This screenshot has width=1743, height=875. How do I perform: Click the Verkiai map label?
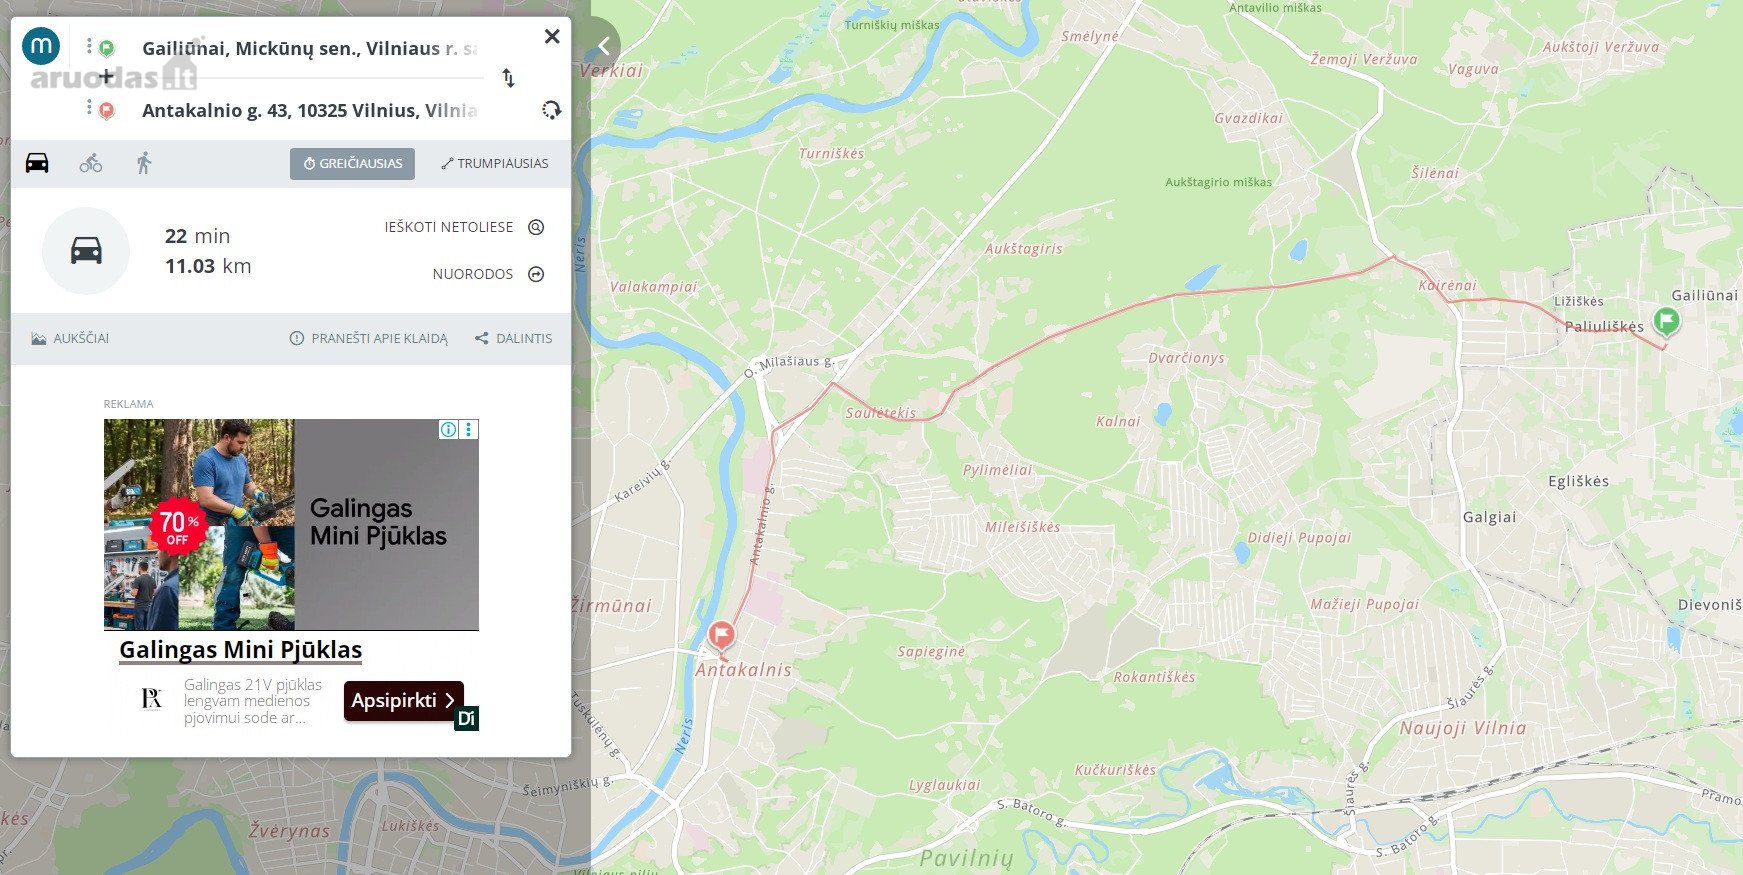pos(612,71)
